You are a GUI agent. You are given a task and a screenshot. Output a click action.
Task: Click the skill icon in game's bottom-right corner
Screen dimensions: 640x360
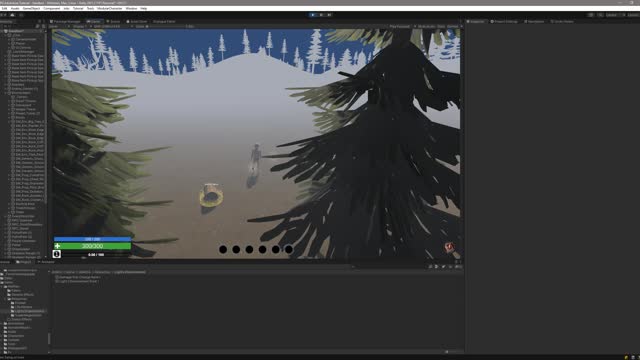coord(449,247)
